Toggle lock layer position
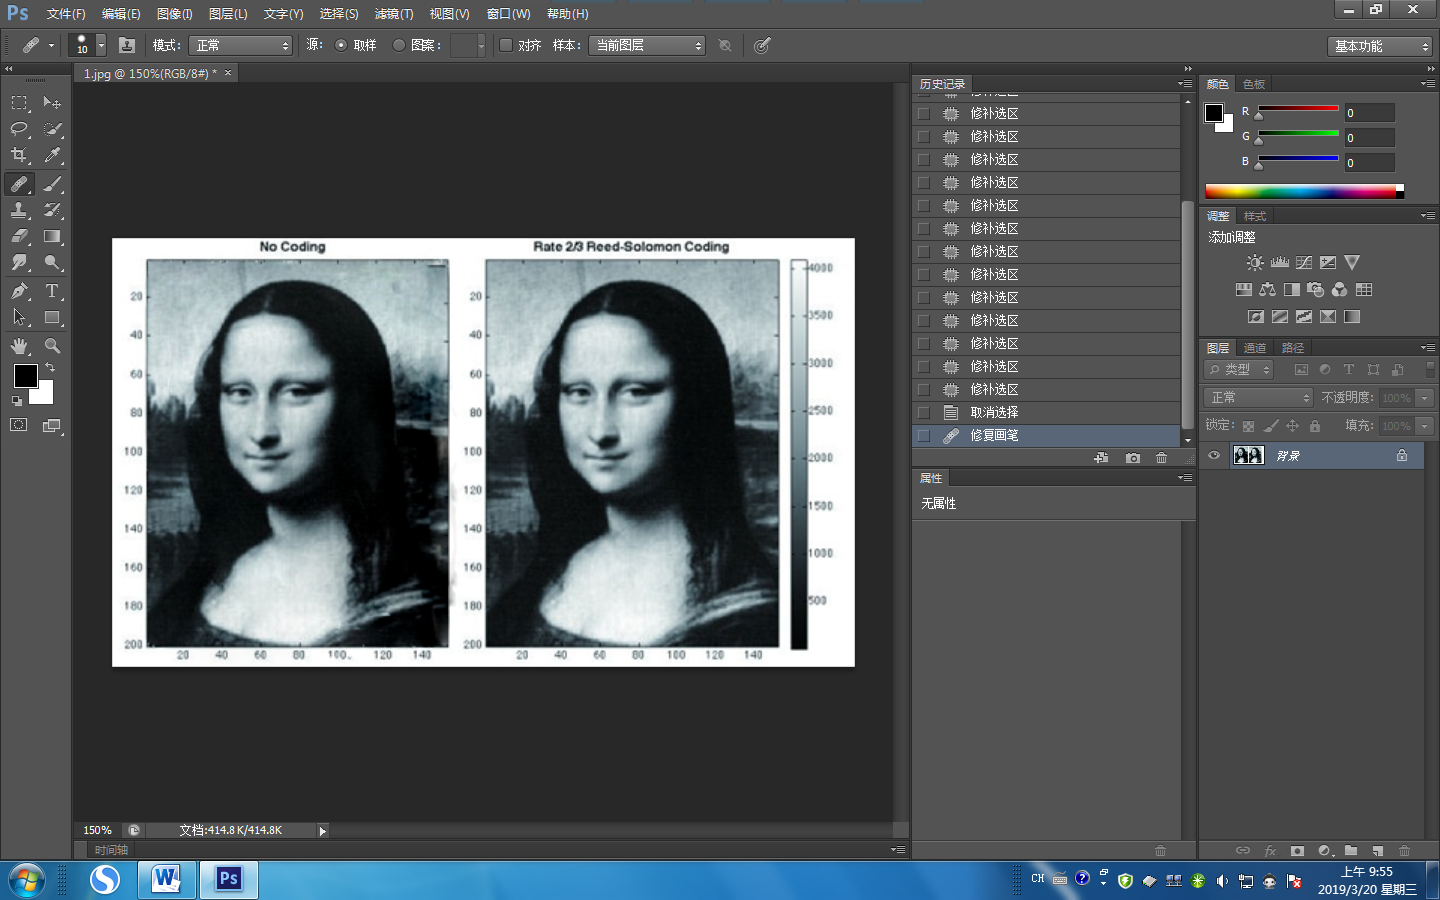This screenshot has height=900, width=1440. tap(1292, 426)
